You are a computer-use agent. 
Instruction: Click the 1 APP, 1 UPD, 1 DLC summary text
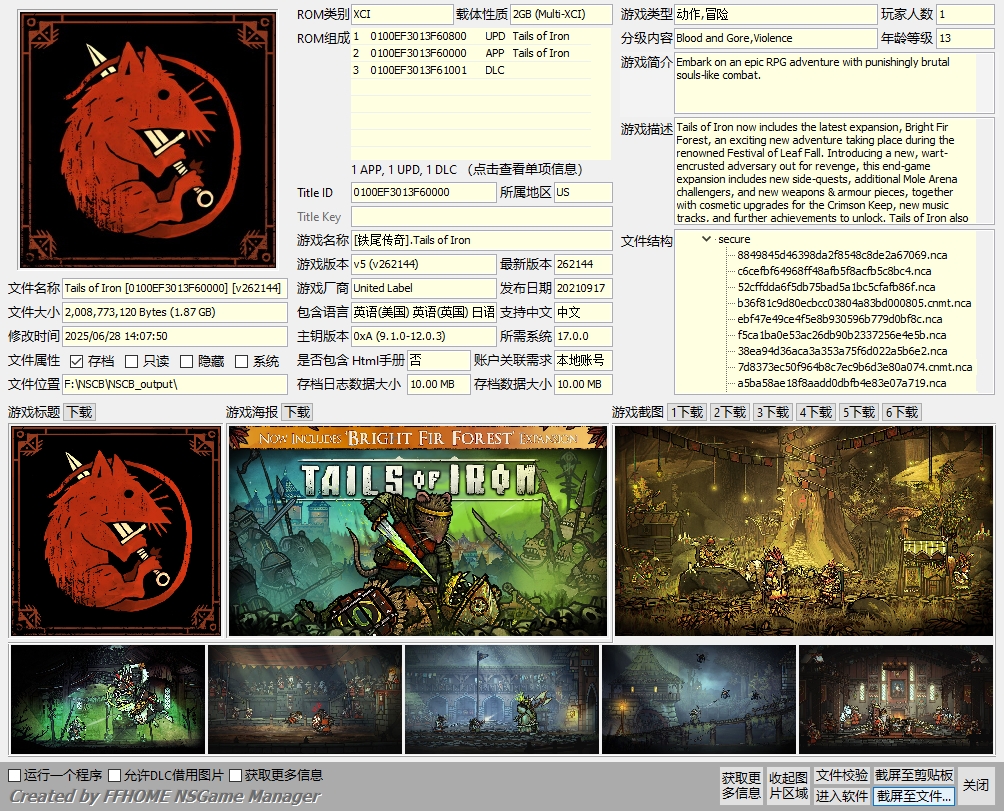click(404, 170)
